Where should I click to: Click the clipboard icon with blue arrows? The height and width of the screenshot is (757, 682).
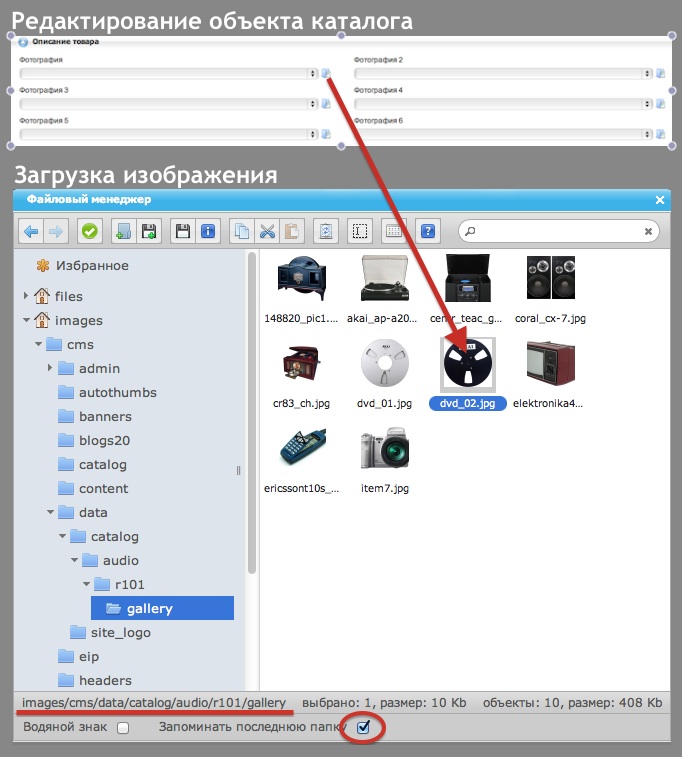[326, 231]
